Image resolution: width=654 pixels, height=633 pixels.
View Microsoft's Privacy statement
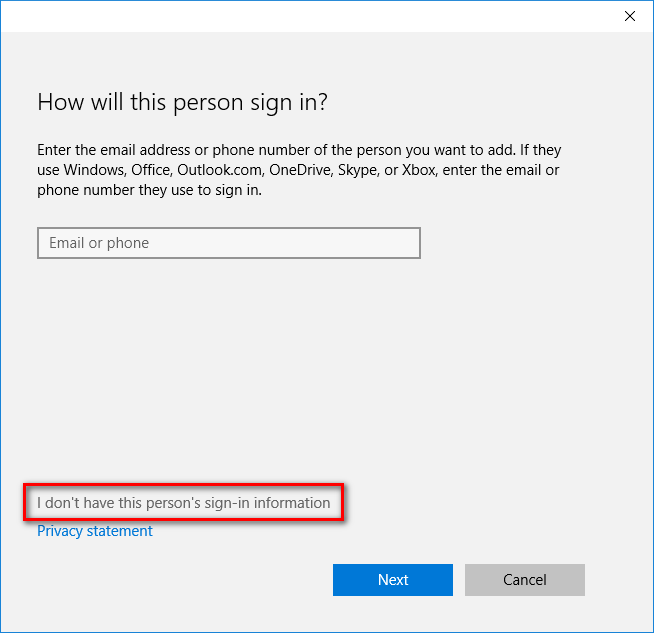[95, 531]
